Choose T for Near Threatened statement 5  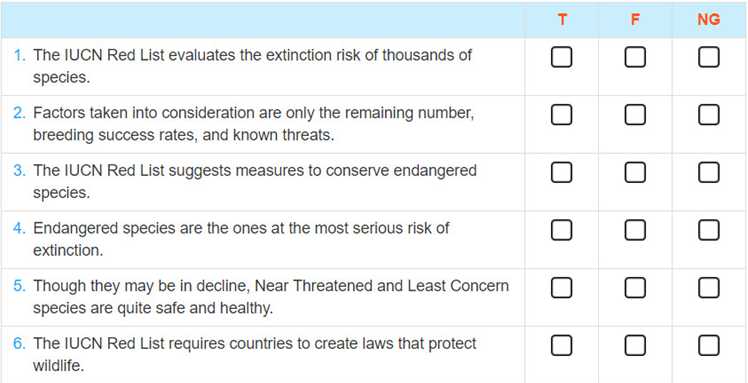pyautogui.click(x=561, y=288)
